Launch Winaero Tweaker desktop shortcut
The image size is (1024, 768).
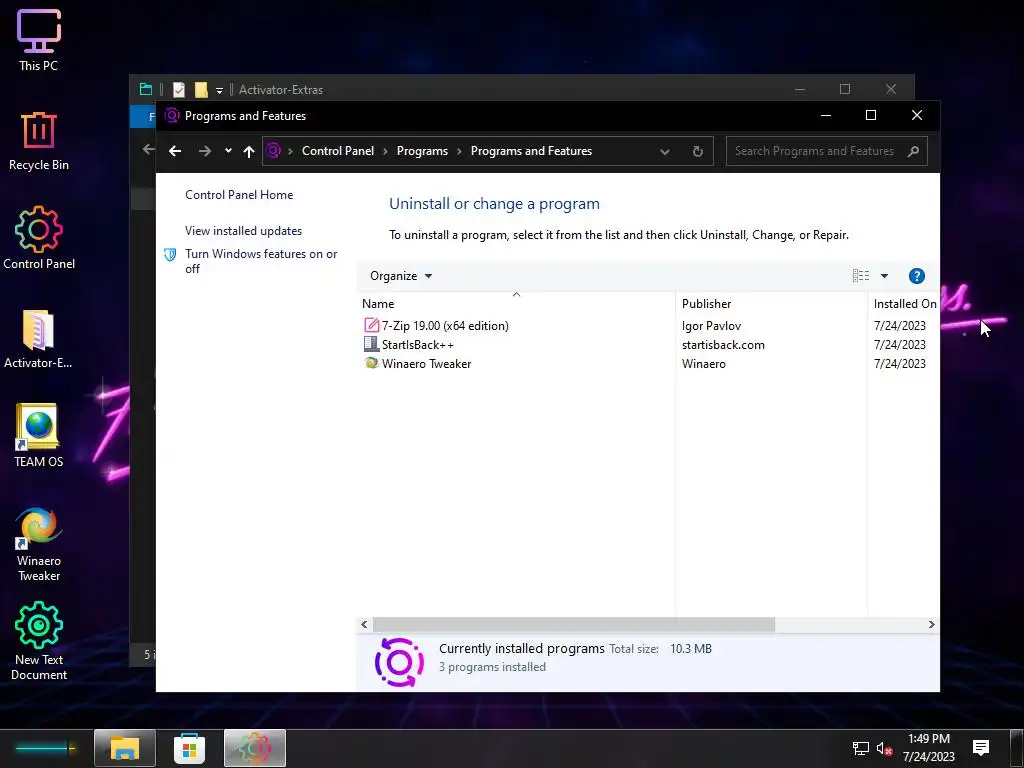[39, 543]
